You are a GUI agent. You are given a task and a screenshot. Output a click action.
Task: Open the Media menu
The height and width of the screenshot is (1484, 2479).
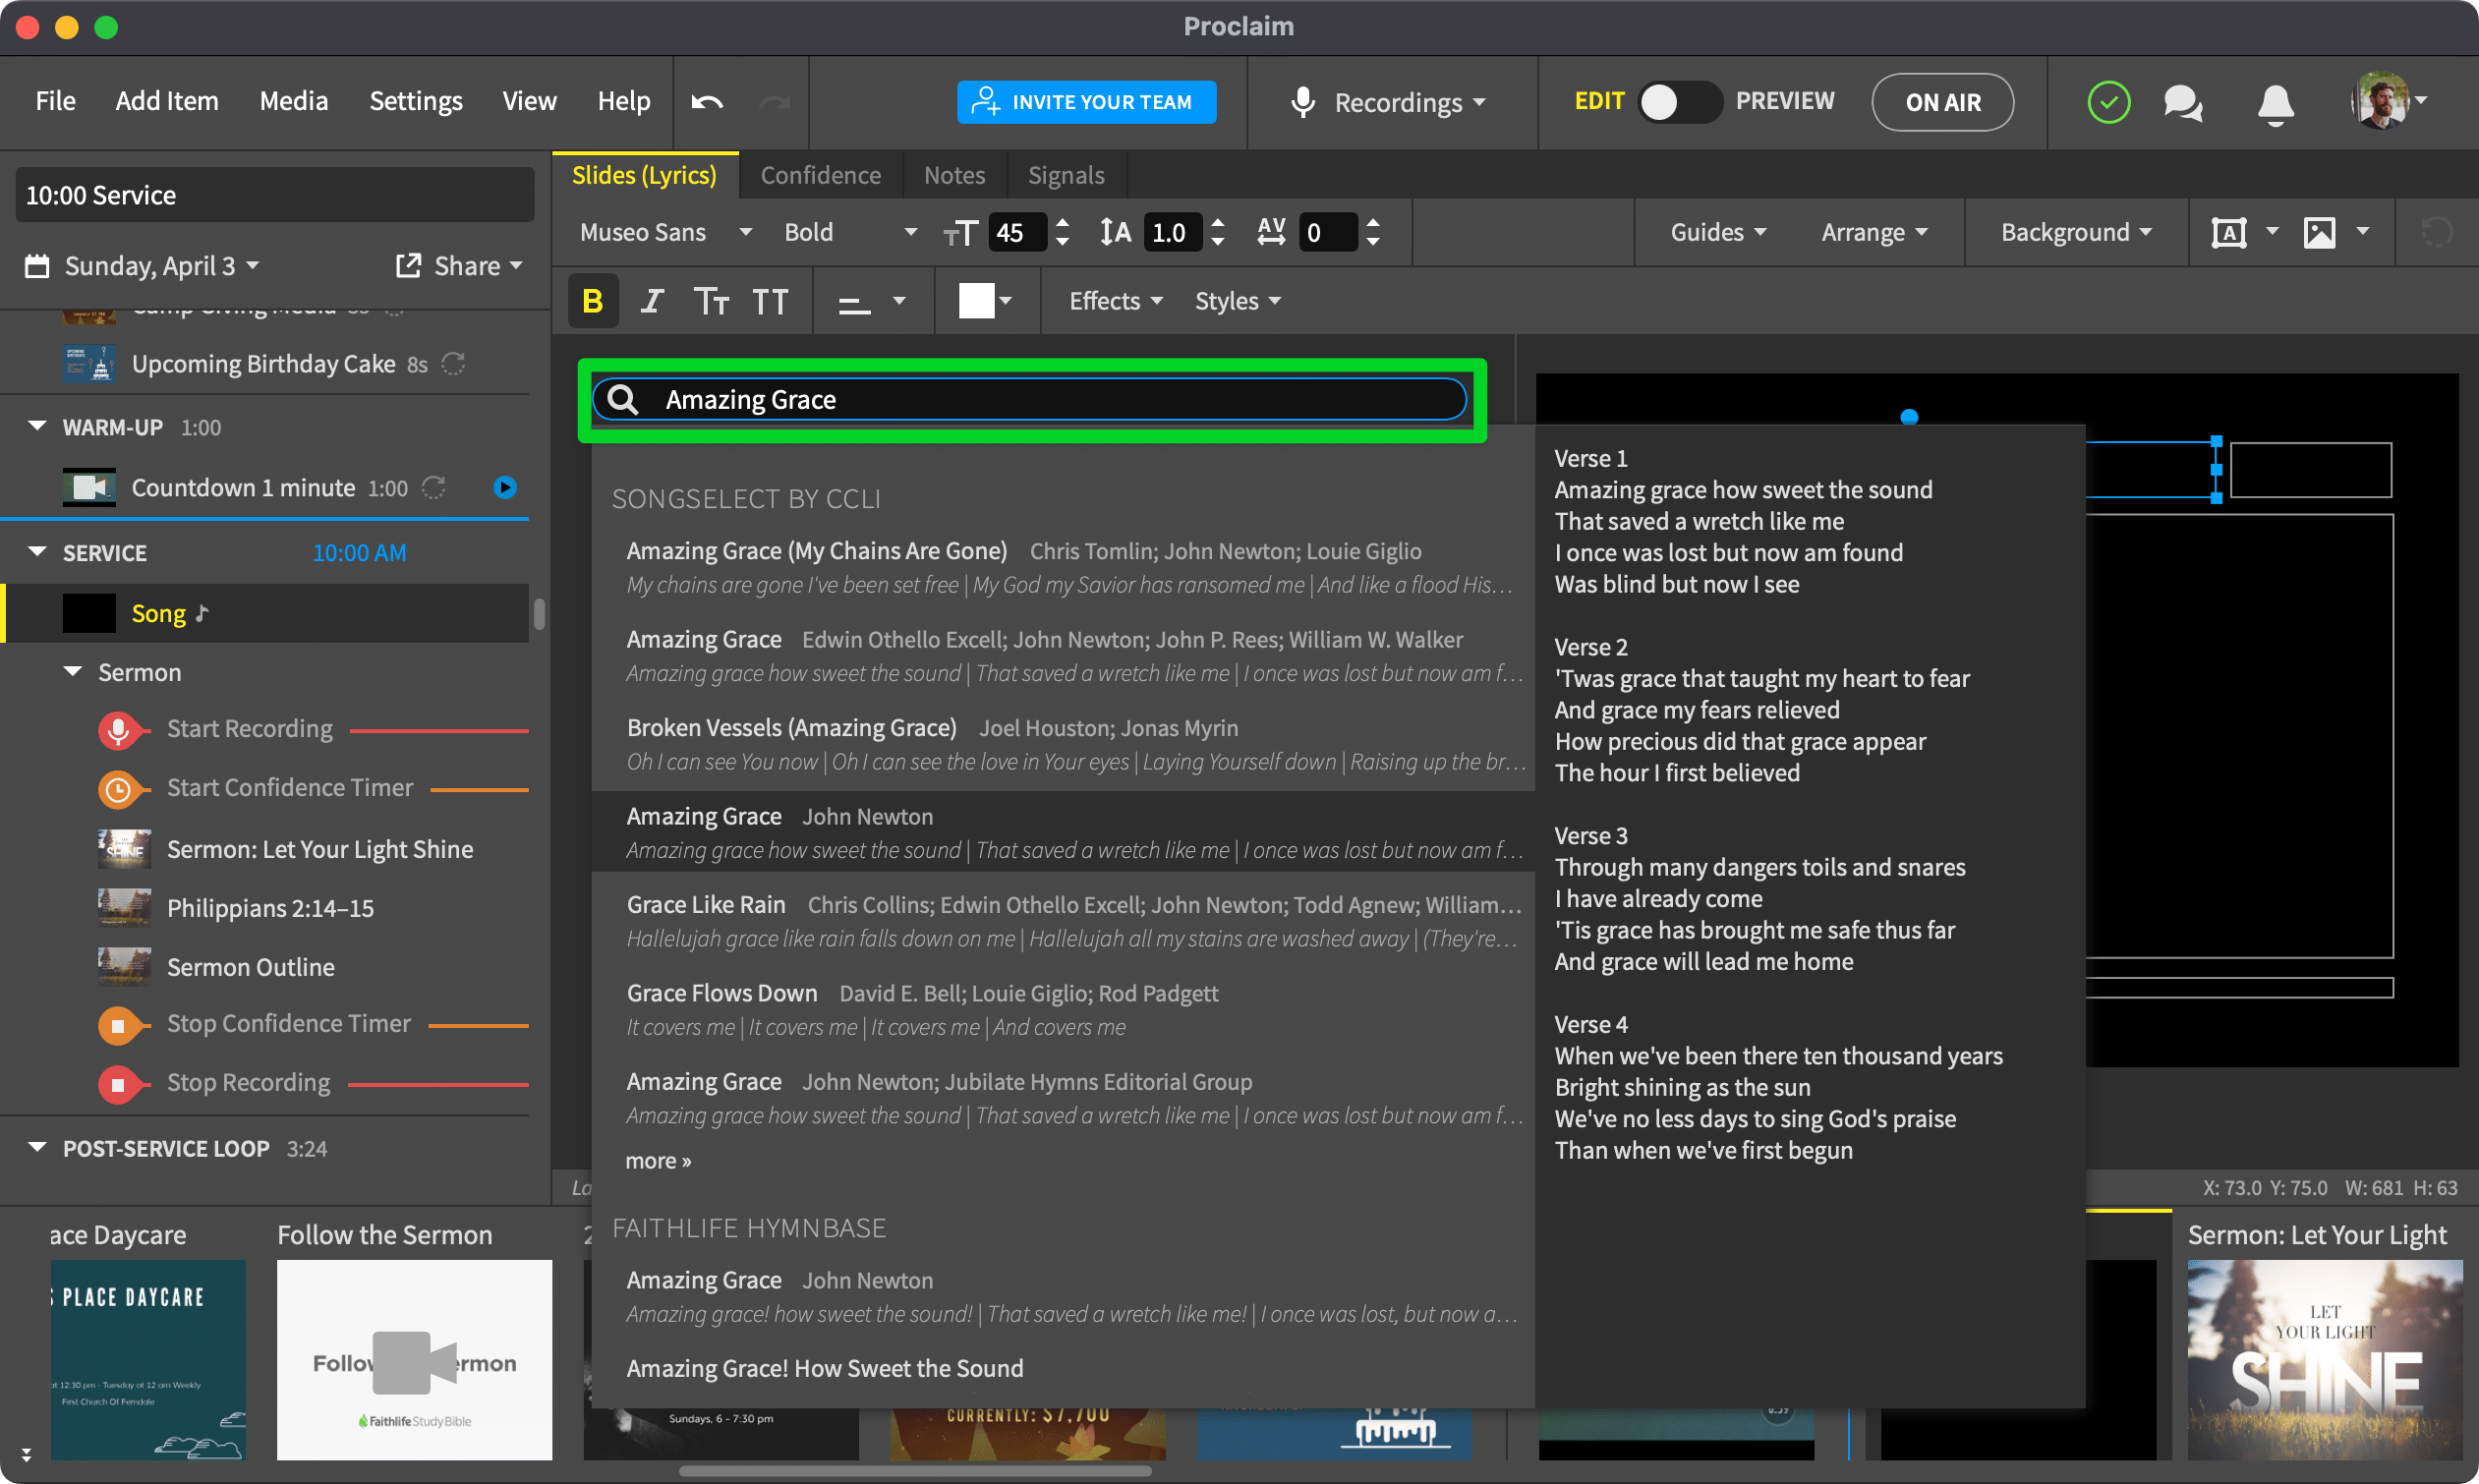(293, 101)
